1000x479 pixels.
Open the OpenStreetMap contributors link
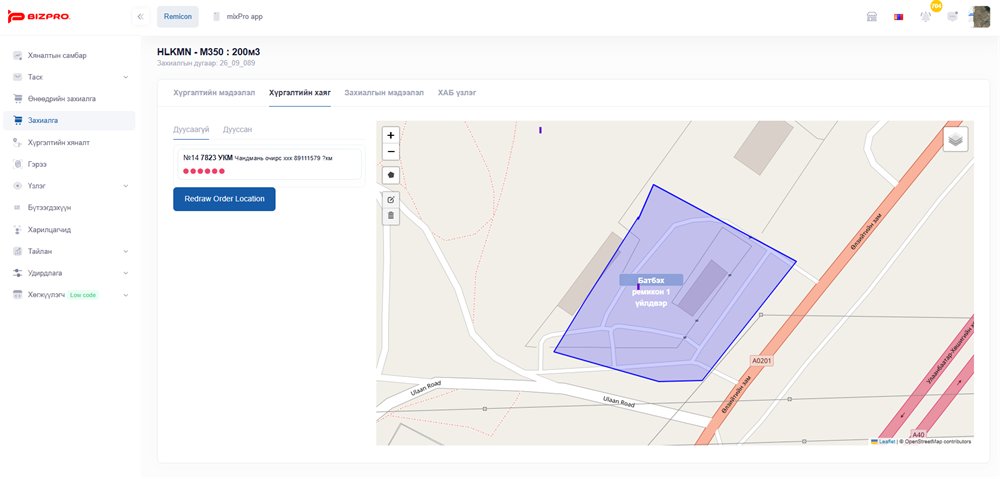tap(936, 441)
